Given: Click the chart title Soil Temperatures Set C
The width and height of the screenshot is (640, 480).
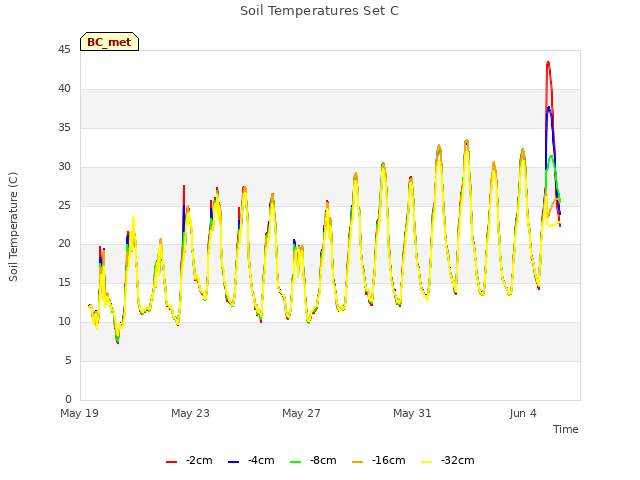Looking at the screenshot, I should (319, 11).
